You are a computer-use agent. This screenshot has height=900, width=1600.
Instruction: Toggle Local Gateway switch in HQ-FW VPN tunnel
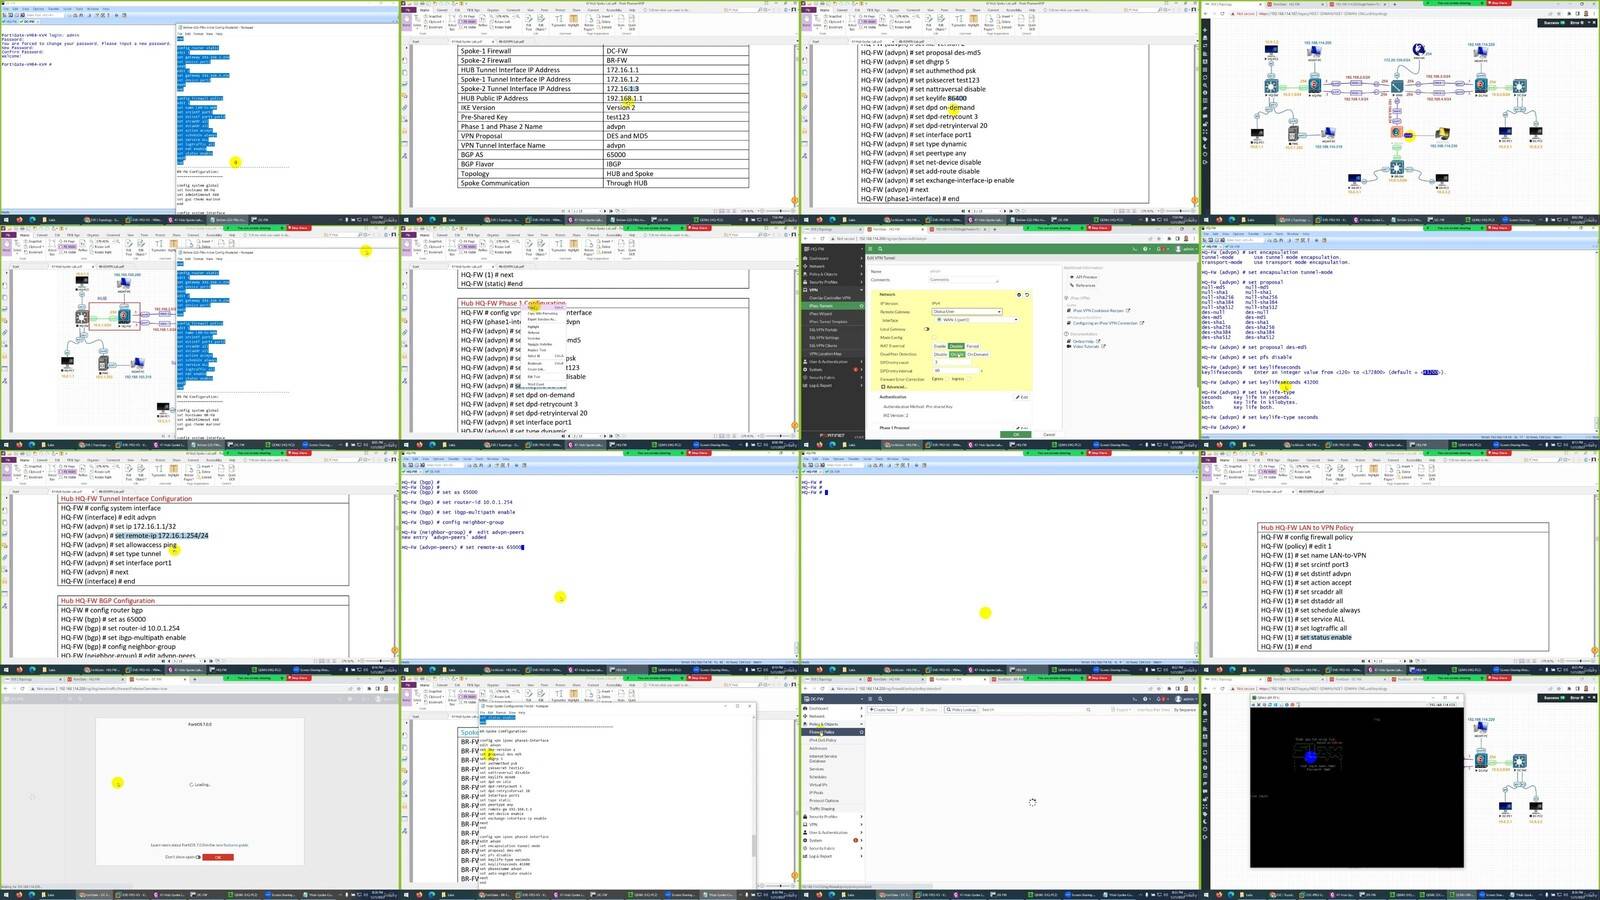click(926, 329)
